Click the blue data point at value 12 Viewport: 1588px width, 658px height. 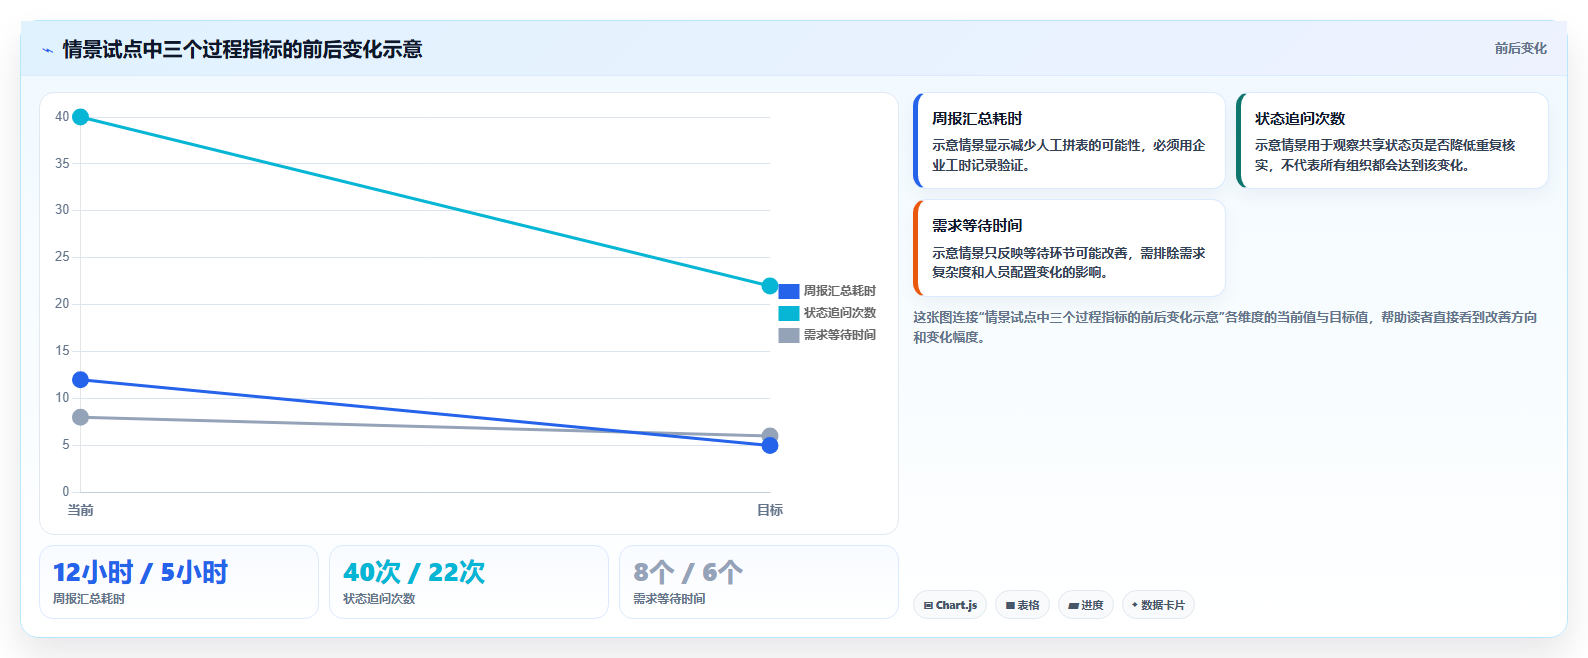pos(81,380)
